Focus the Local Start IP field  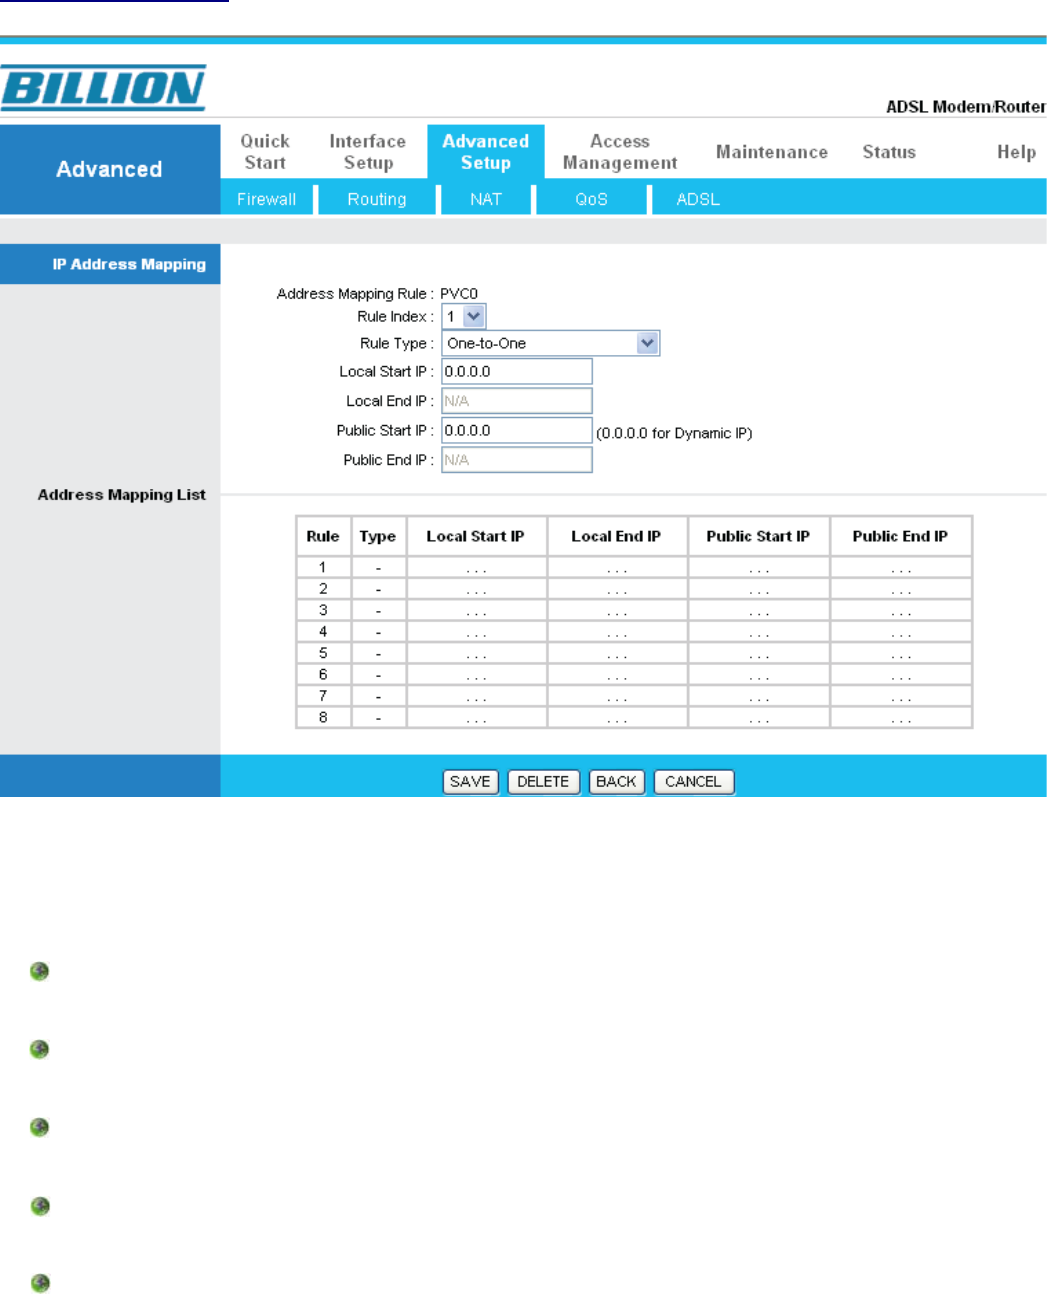pos(517,371)
